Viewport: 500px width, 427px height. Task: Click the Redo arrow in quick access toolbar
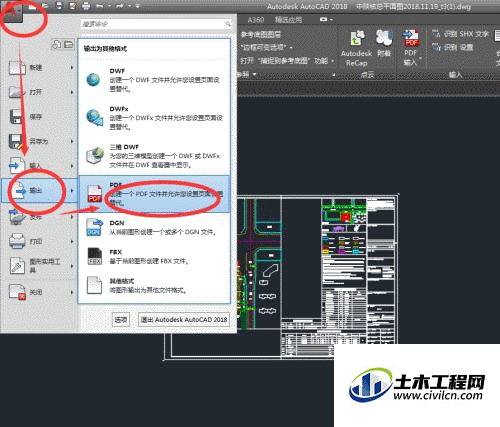click(x=121, y=6)
